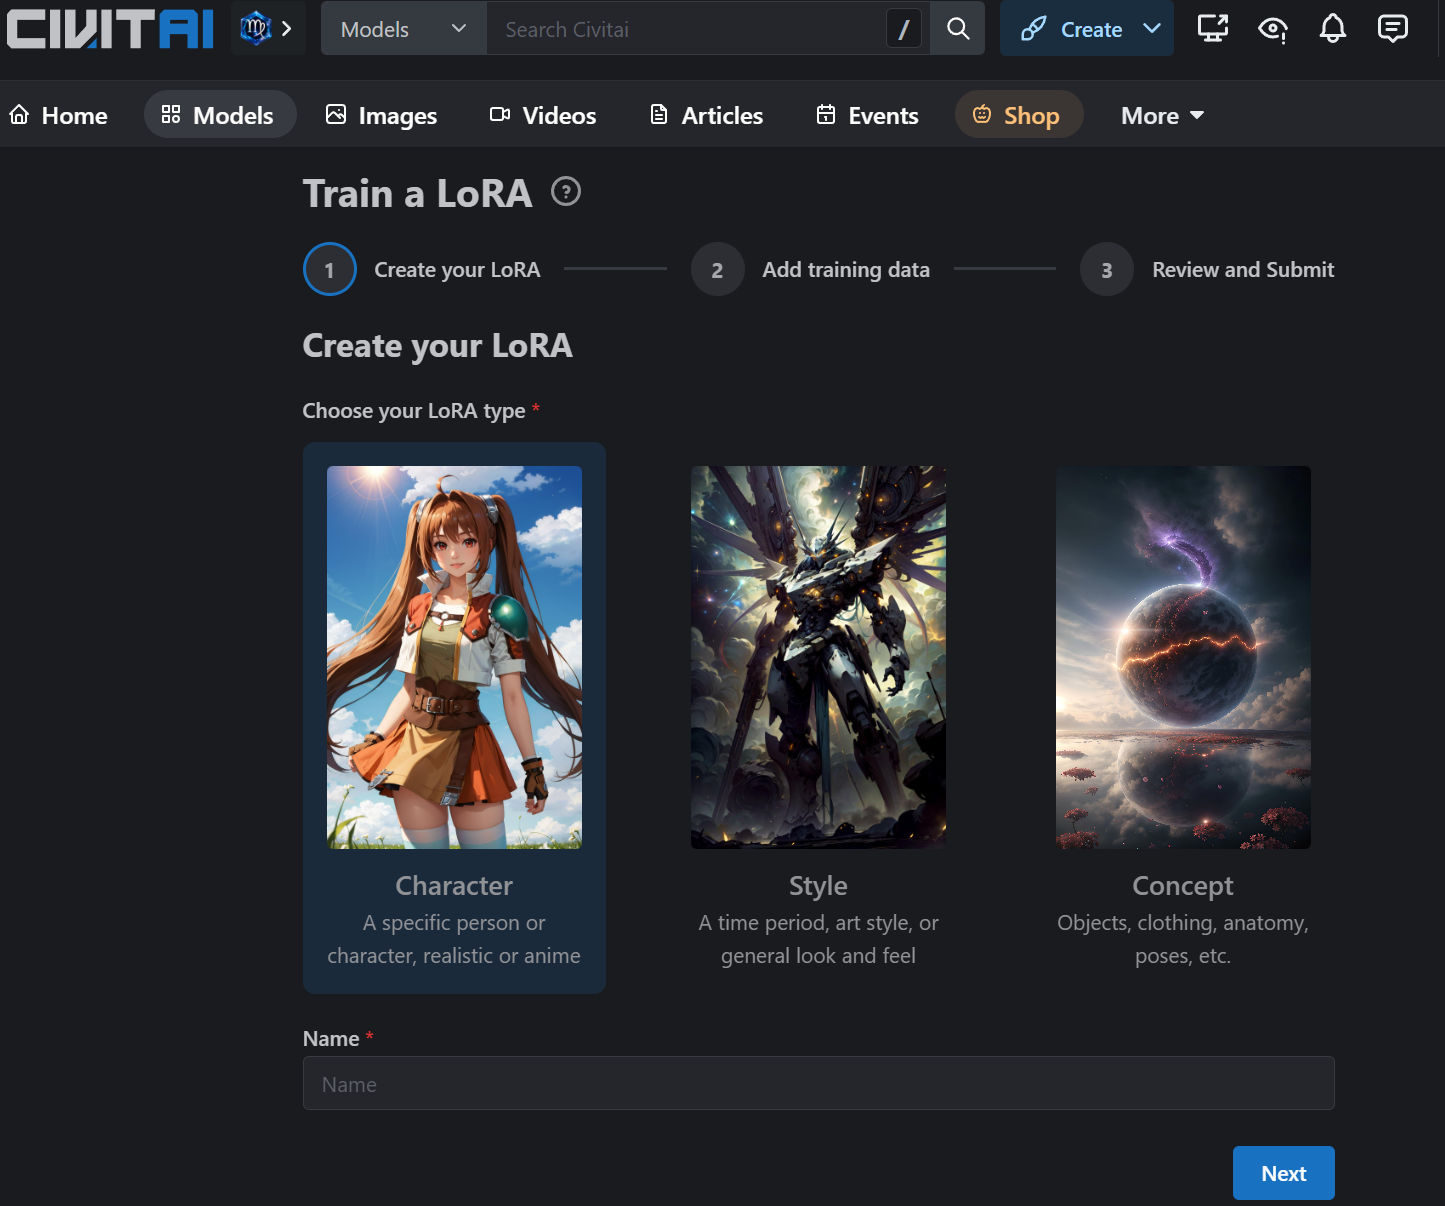The image size is (1445, 1206).
Task: Open the notifications bell
Action: pos(1333,29)
